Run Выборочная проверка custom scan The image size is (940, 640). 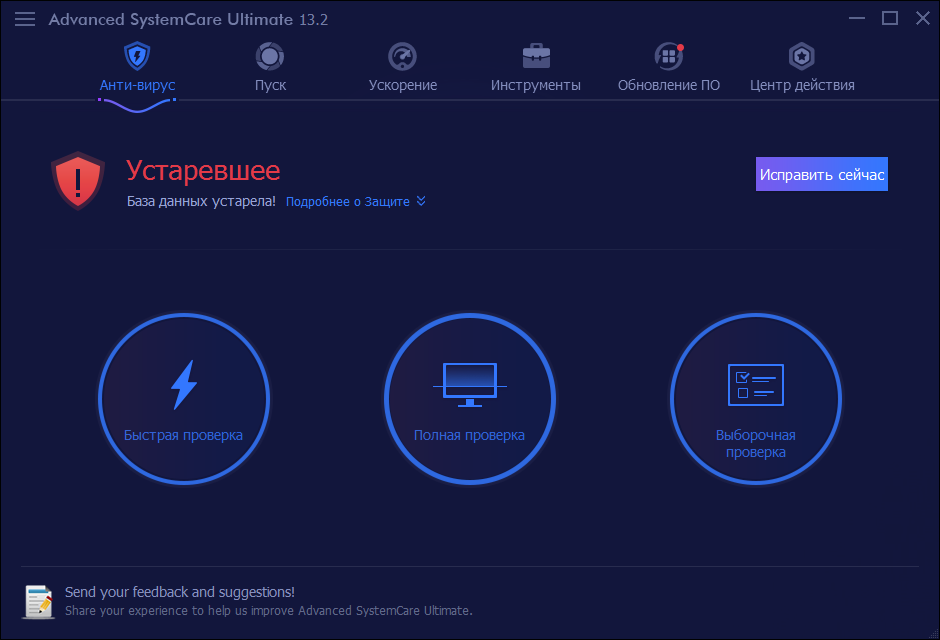(x=755, y=398)
